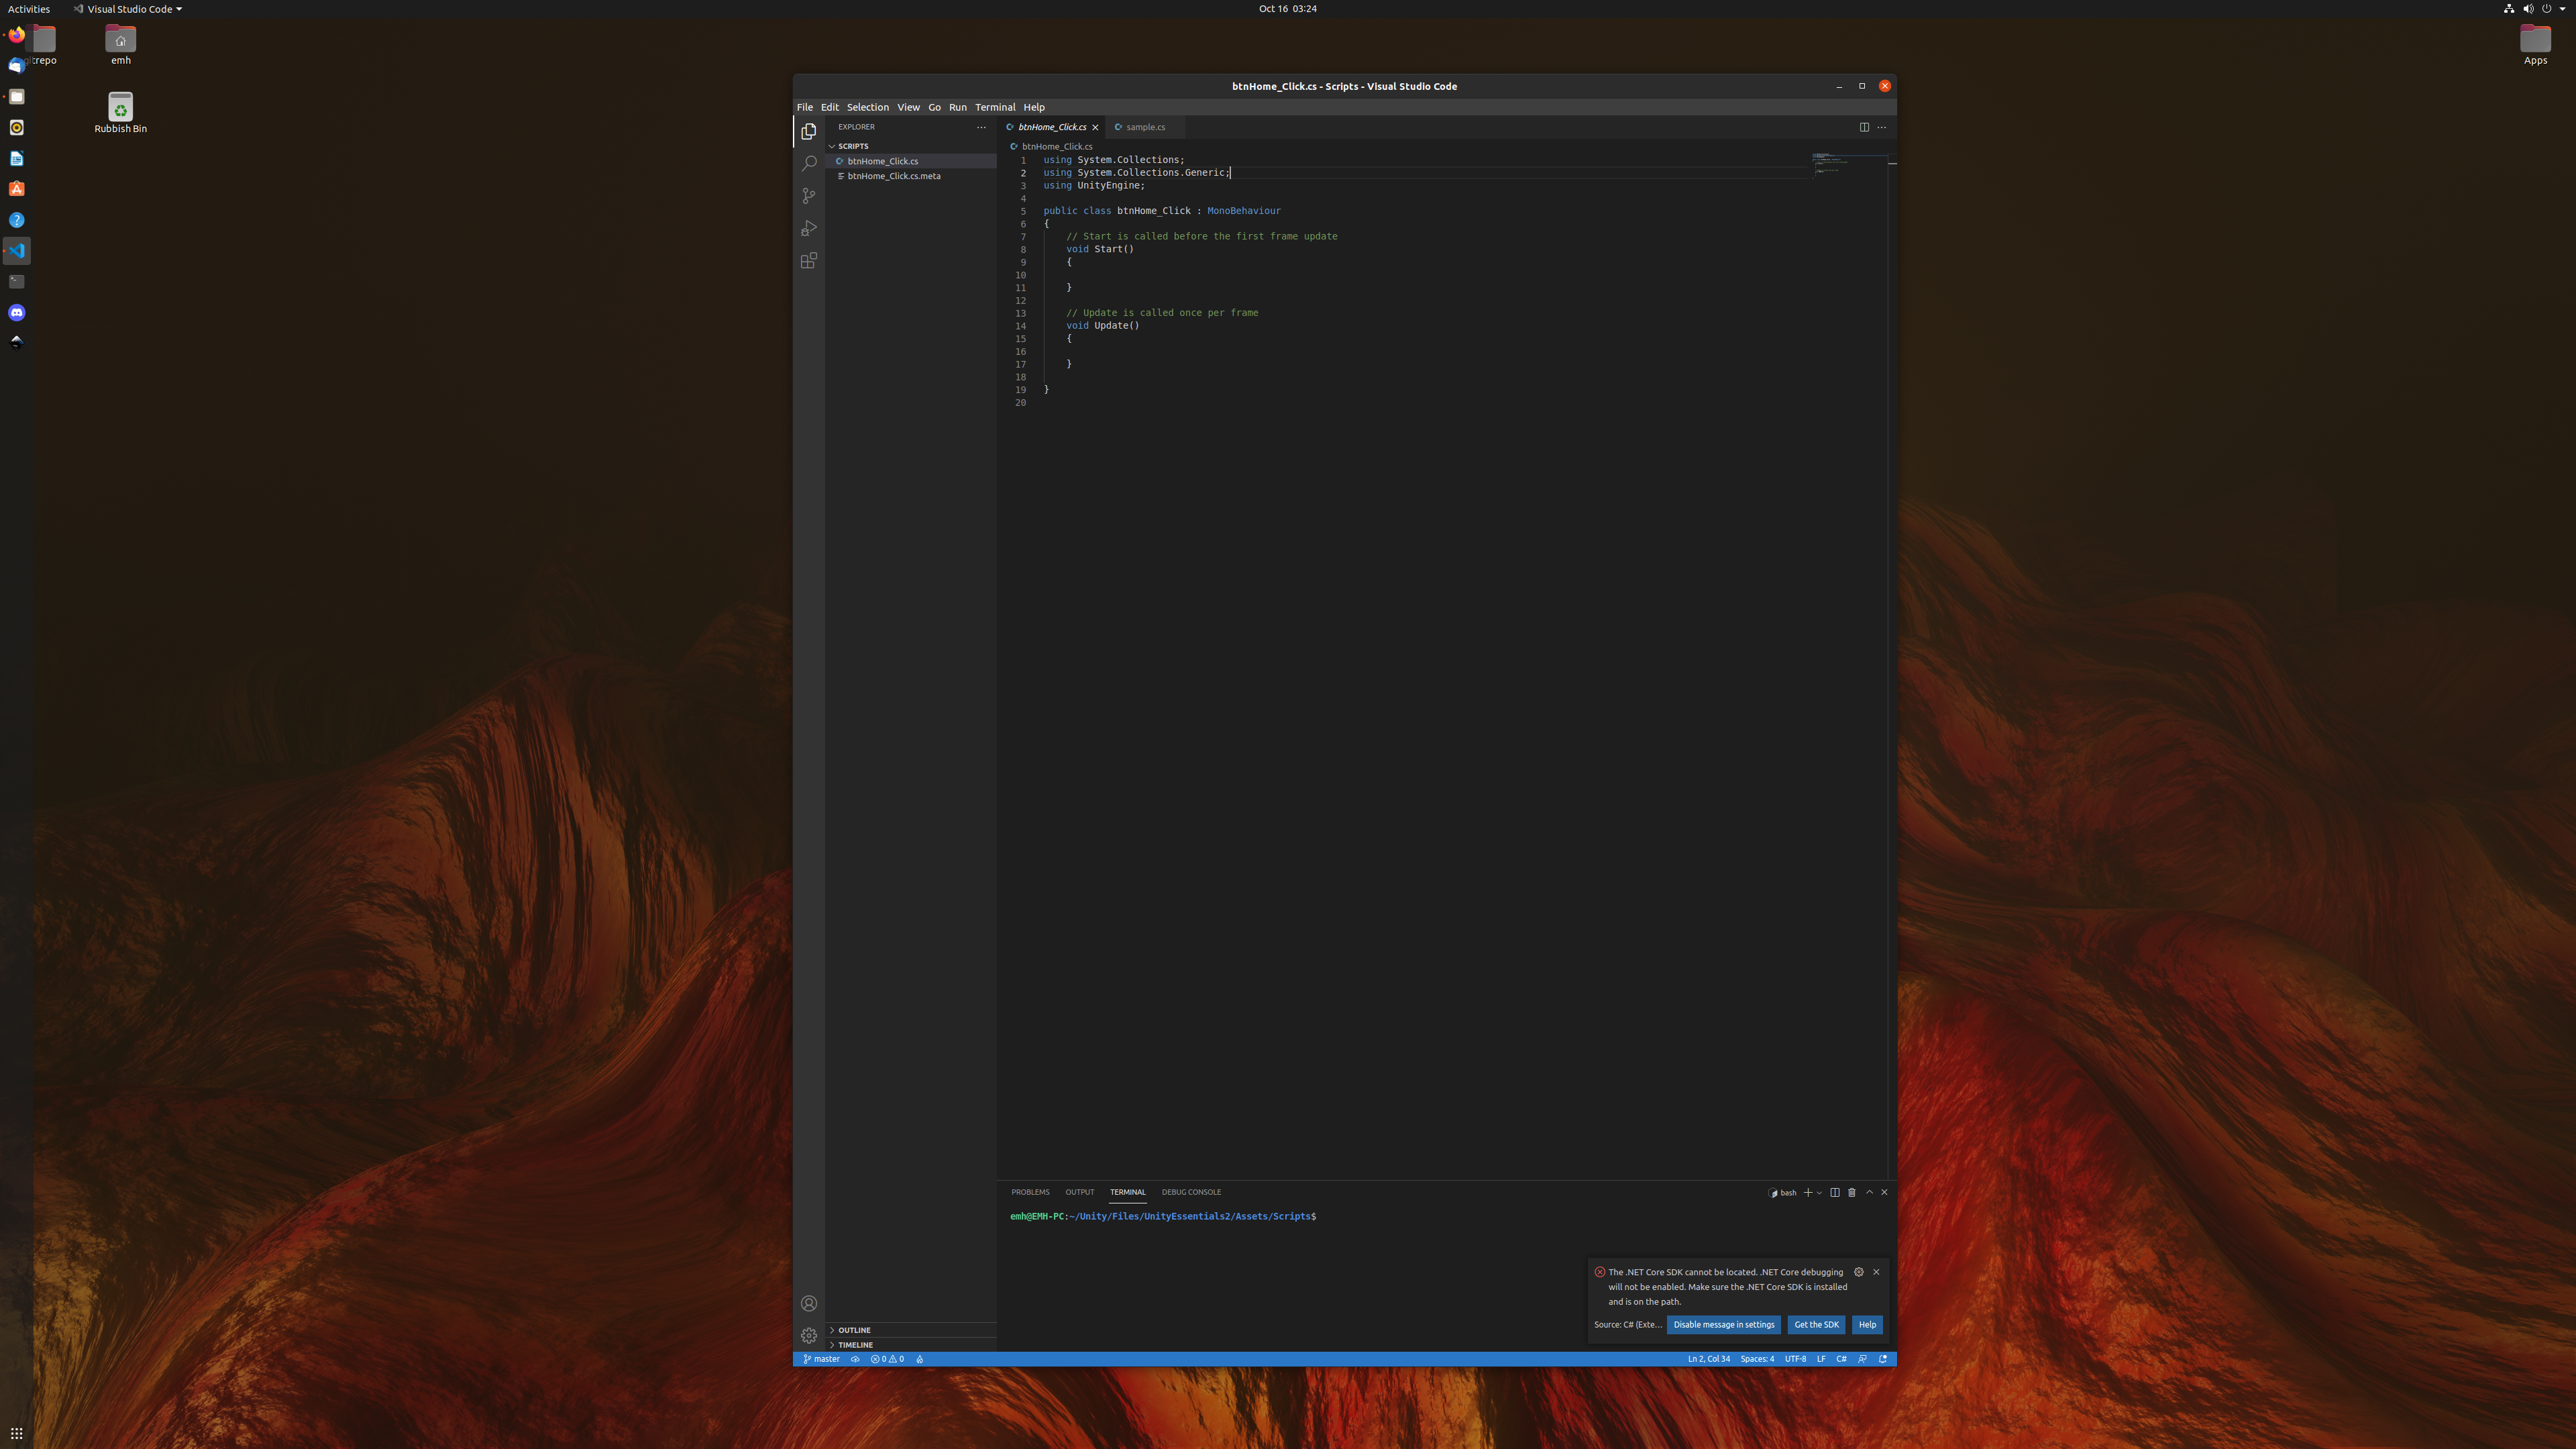Select the bash terminal label

[x=1783, y=1192]
